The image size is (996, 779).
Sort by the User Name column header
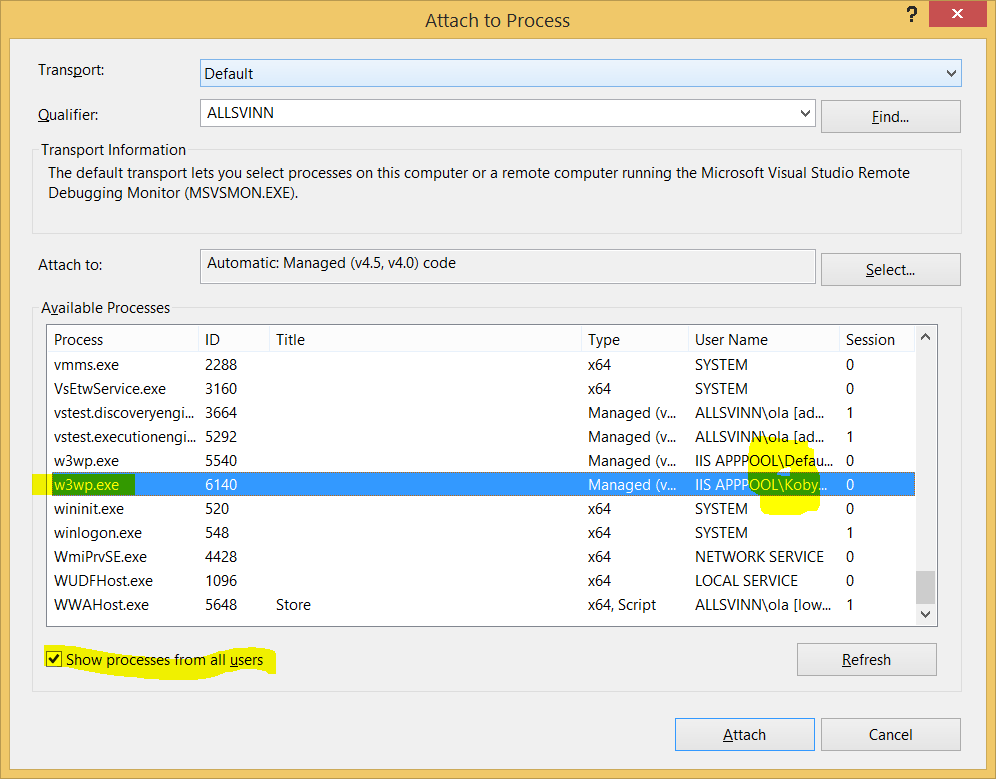point(764,339)
